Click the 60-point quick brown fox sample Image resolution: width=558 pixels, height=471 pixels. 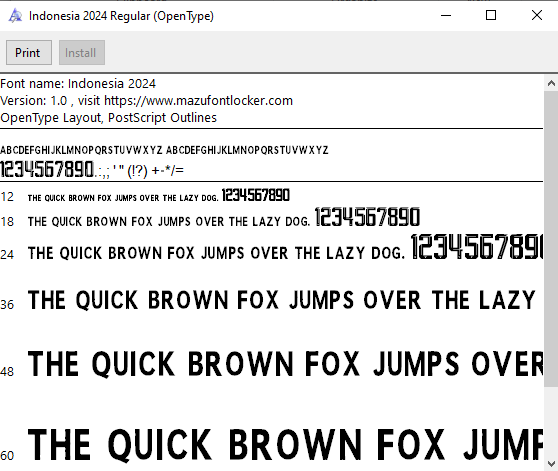click(x=285, y=445)
